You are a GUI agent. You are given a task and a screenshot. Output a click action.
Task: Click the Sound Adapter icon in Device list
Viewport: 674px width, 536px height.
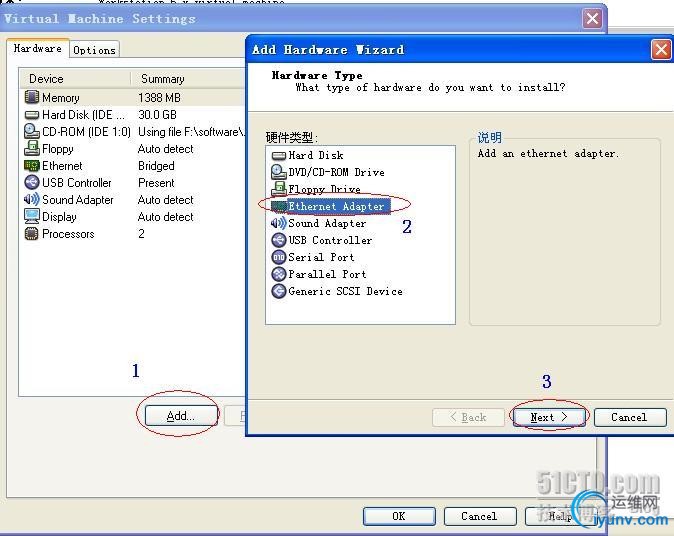click(32, 199)
